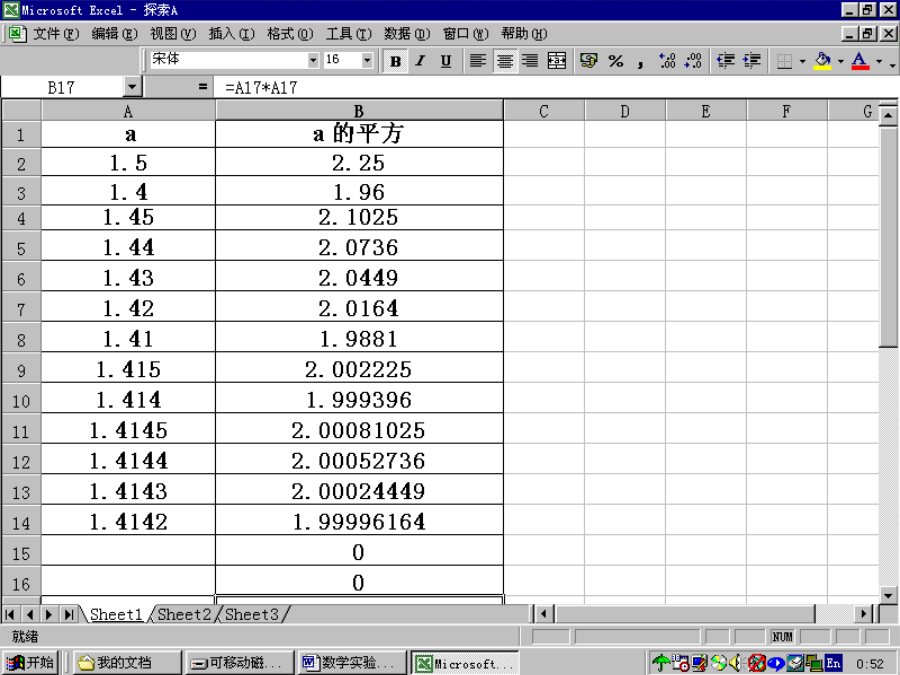
Task: Open 文件 menu
Action: click(x=56, y=34)
